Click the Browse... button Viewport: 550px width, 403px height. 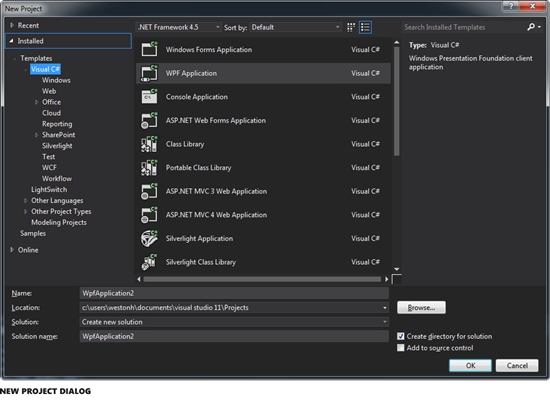click(x=421, y=308)
